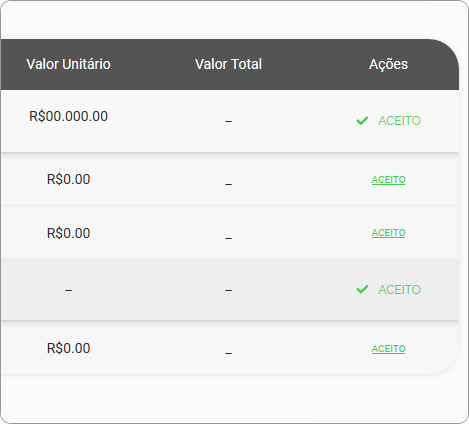Sort by the Valor Unitário column header

tap(68, 64)
